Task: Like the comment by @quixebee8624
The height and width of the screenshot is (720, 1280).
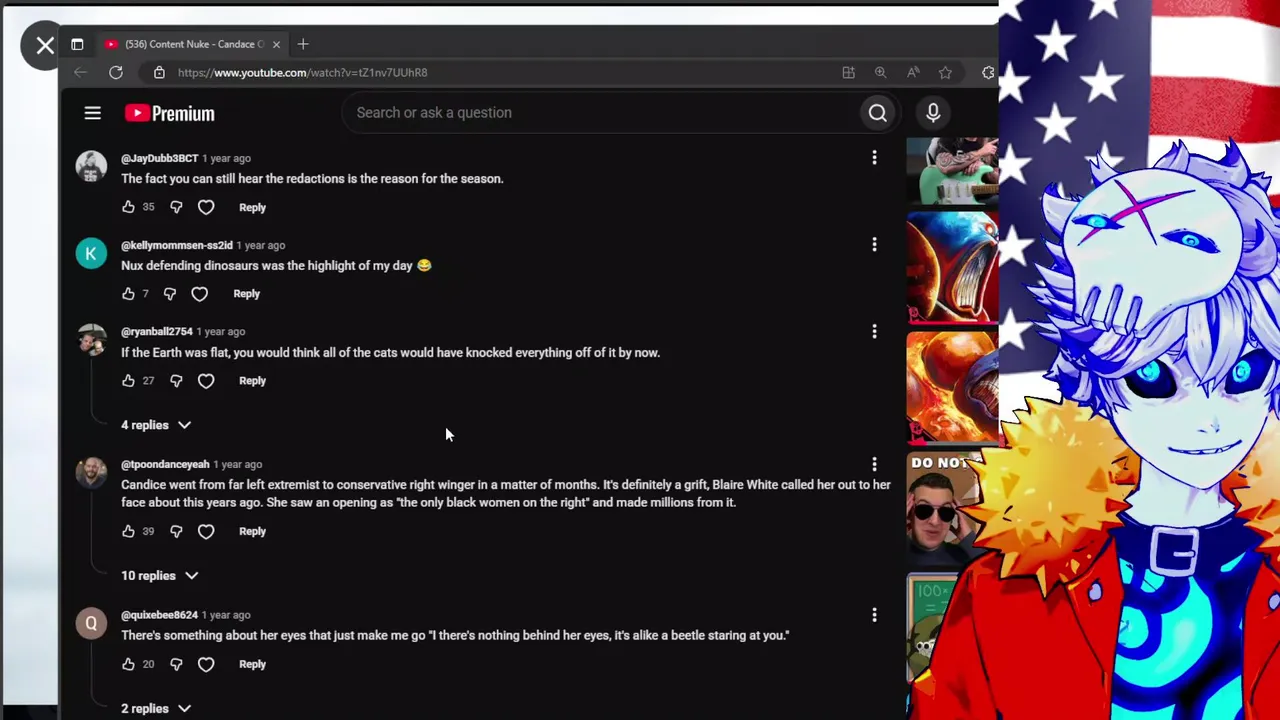Action: [x=128, y=664]
